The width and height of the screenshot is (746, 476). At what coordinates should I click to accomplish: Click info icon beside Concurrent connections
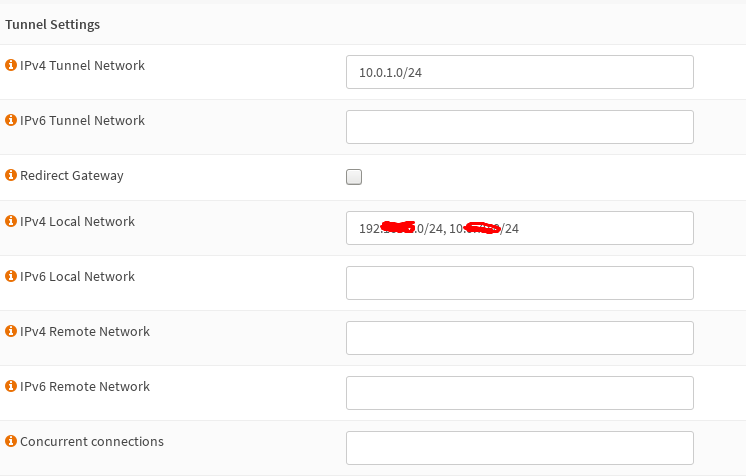click(x=11, y=442)
